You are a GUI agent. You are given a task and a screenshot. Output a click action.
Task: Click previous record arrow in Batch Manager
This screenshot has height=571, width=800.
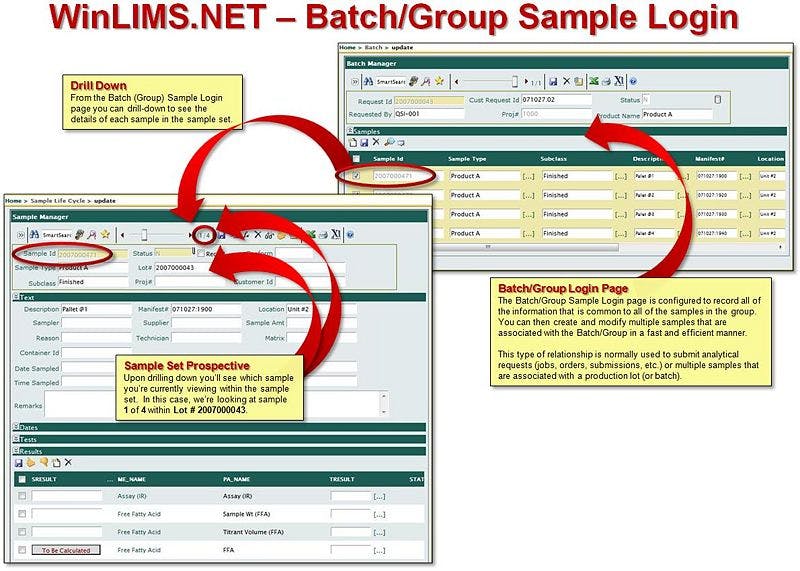(457, 81)
